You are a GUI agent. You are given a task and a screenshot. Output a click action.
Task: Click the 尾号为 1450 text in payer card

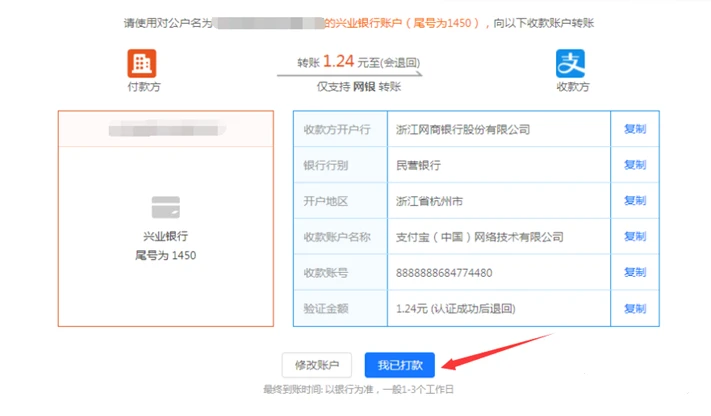[x=166, y=255]
